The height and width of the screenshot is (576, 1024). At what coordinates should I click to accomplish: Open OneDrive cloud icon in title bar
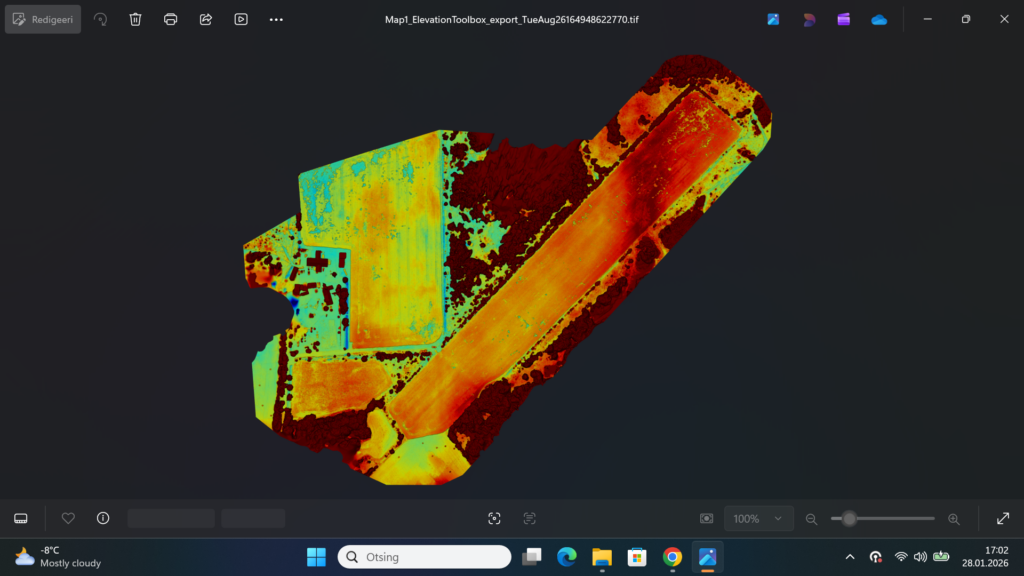click(879, 19)
